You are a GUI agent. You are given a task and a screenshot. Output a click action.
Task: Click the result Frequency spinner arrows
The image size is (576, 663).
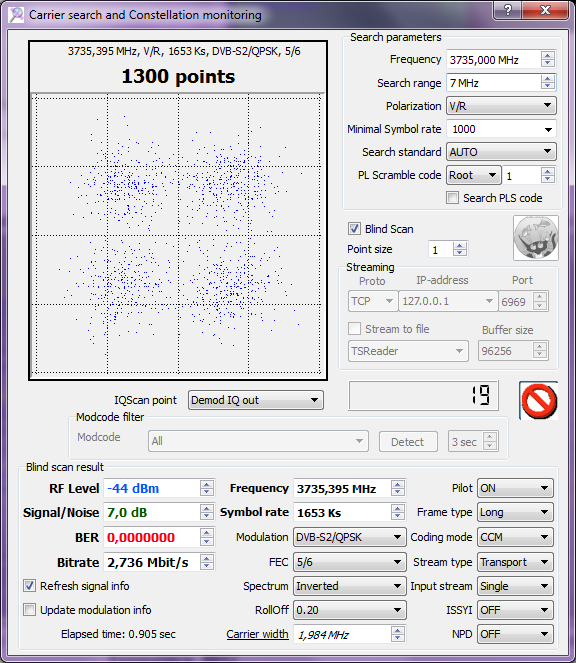click(x=398, y=488)
